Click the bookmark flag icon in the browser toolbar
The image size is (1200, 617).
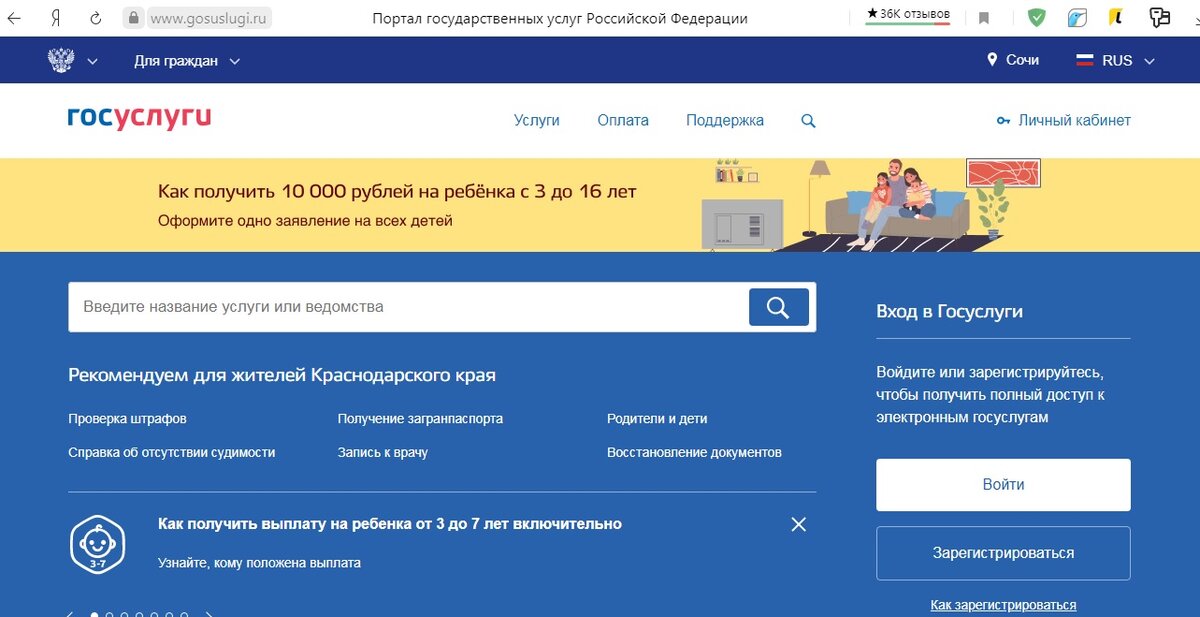(985, 17)
